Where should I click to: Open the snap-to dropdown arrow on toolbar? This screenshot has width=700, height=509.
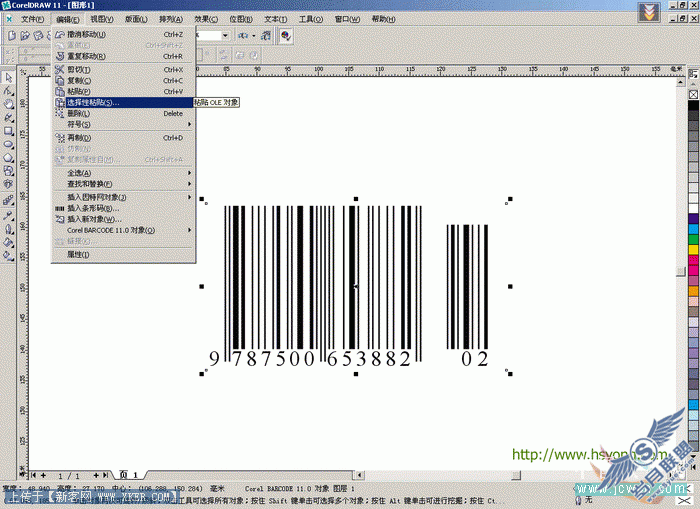click(x=254, y=35)
